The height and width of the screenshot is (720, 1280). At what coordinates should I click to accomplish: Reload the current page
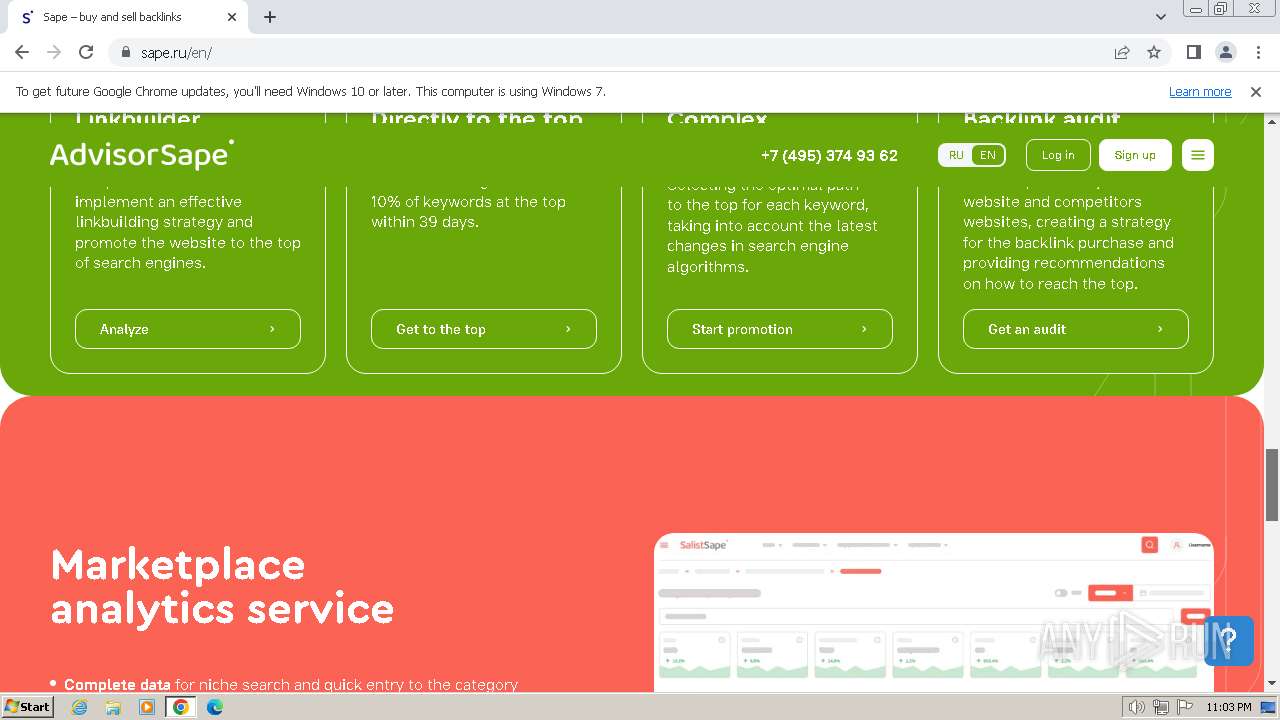coord(86,52)
